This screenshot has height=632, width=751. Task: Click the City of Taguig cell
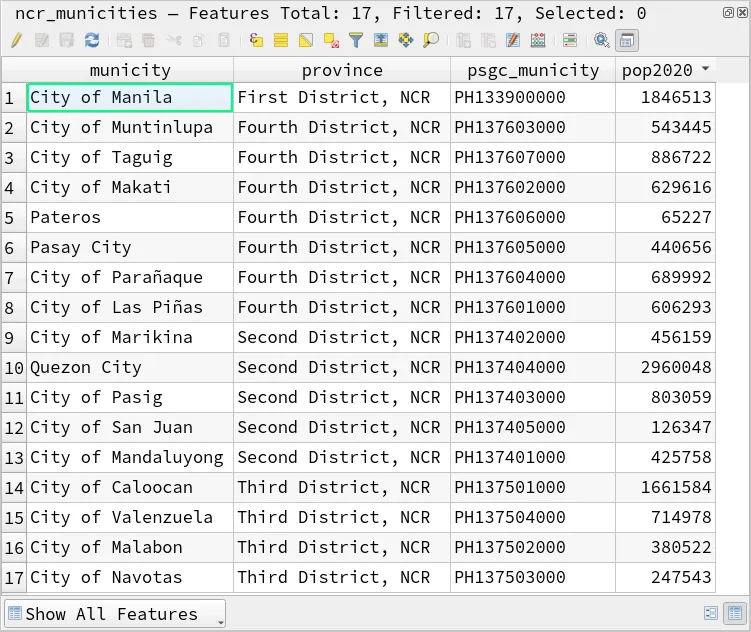[130, 158]
